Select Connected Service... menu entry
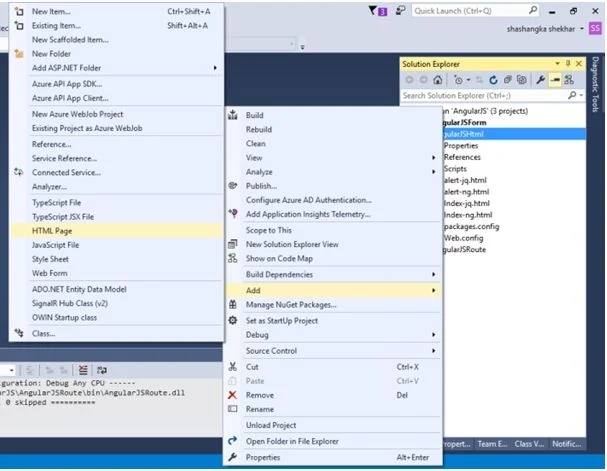Screen dimensions: 607x471 pyautogui.click(x=116, y=172)
